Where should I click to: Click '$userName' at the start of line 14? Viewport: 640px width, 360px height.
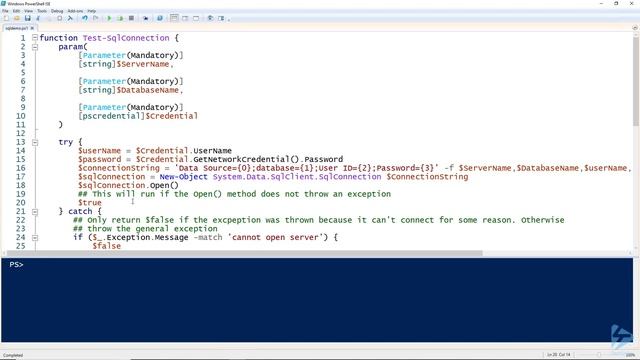pos(99,151)
